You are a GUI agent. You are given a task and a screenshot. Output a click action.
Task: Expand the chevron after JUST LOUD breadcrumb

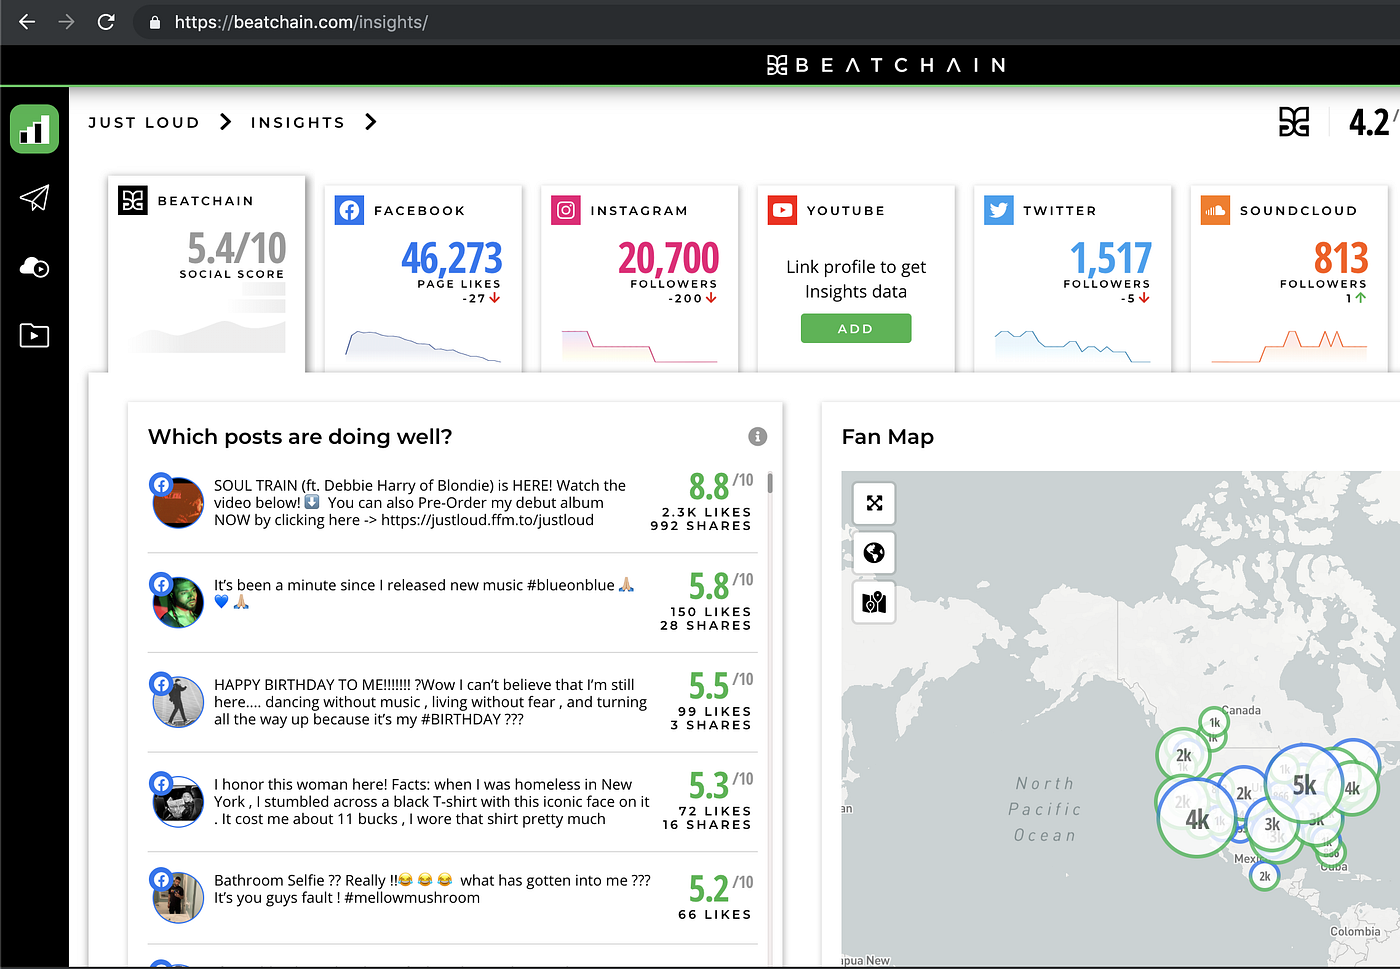(x=226, y=122)
